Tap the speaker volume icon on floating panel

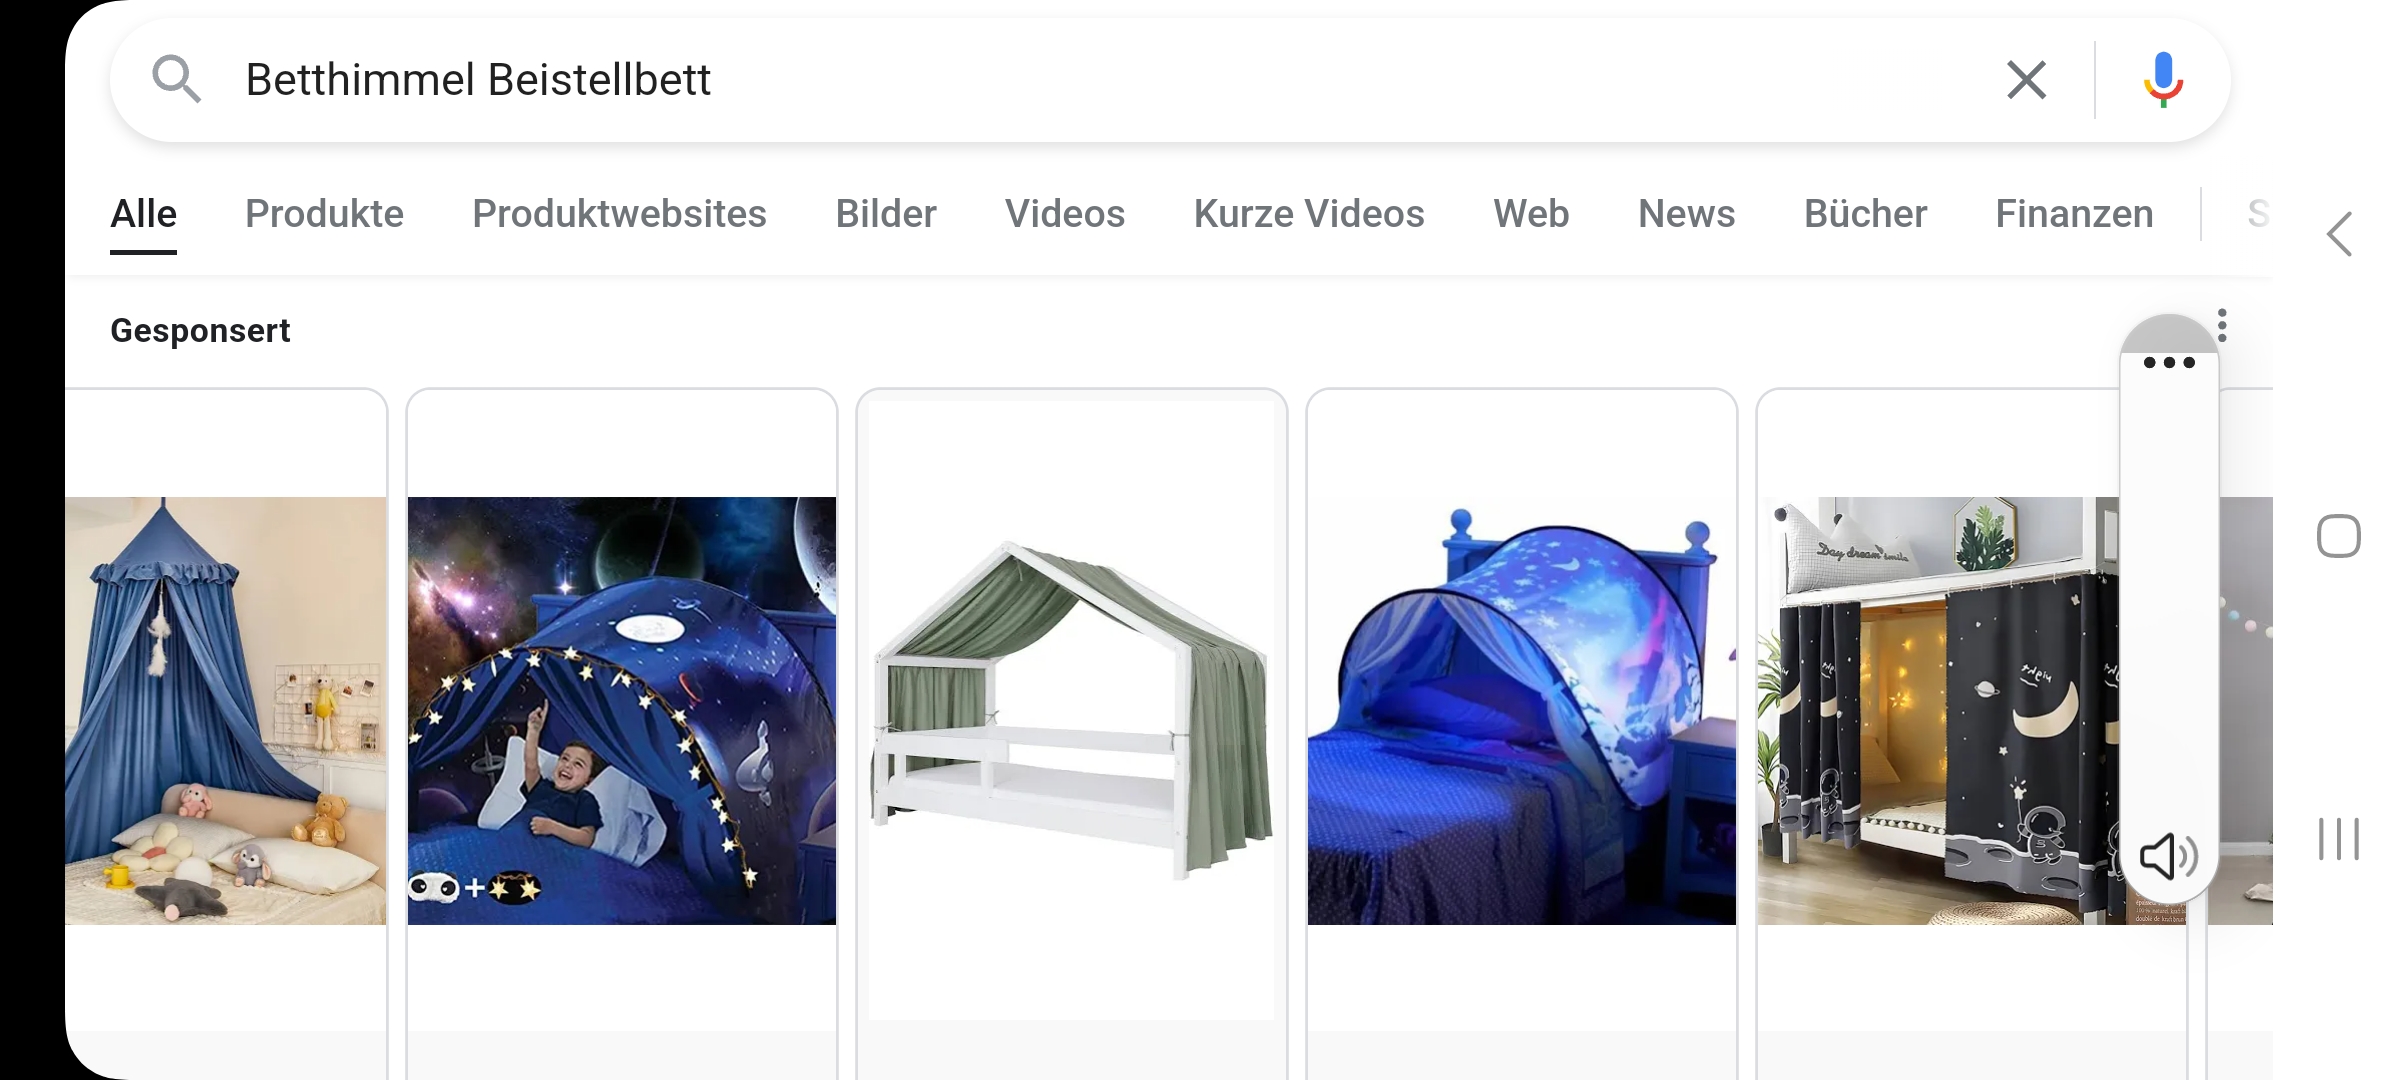(2168, 857)
